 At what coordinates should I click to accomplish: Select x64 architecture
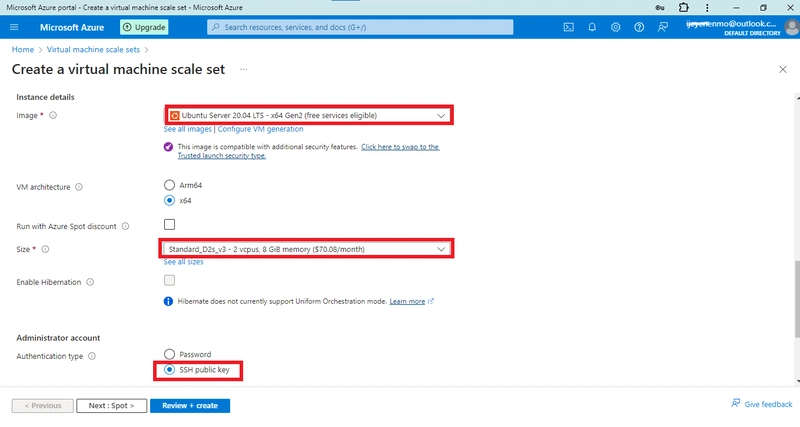tap(169, 200)
